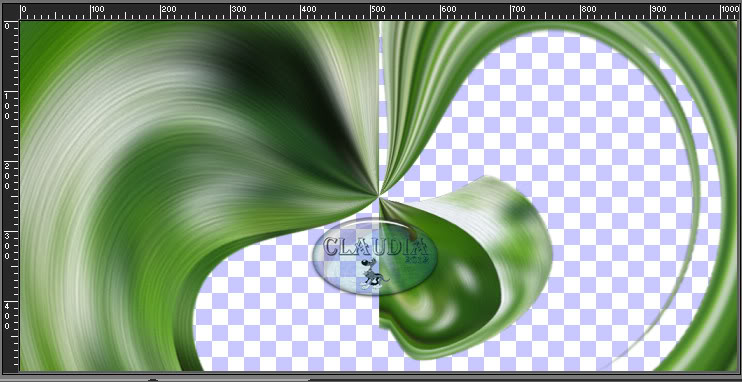Click the 300 mark on the horizontal ruler
Viewport: 742px width, 382px height.
pyautogui.click(x=238, y=9)
